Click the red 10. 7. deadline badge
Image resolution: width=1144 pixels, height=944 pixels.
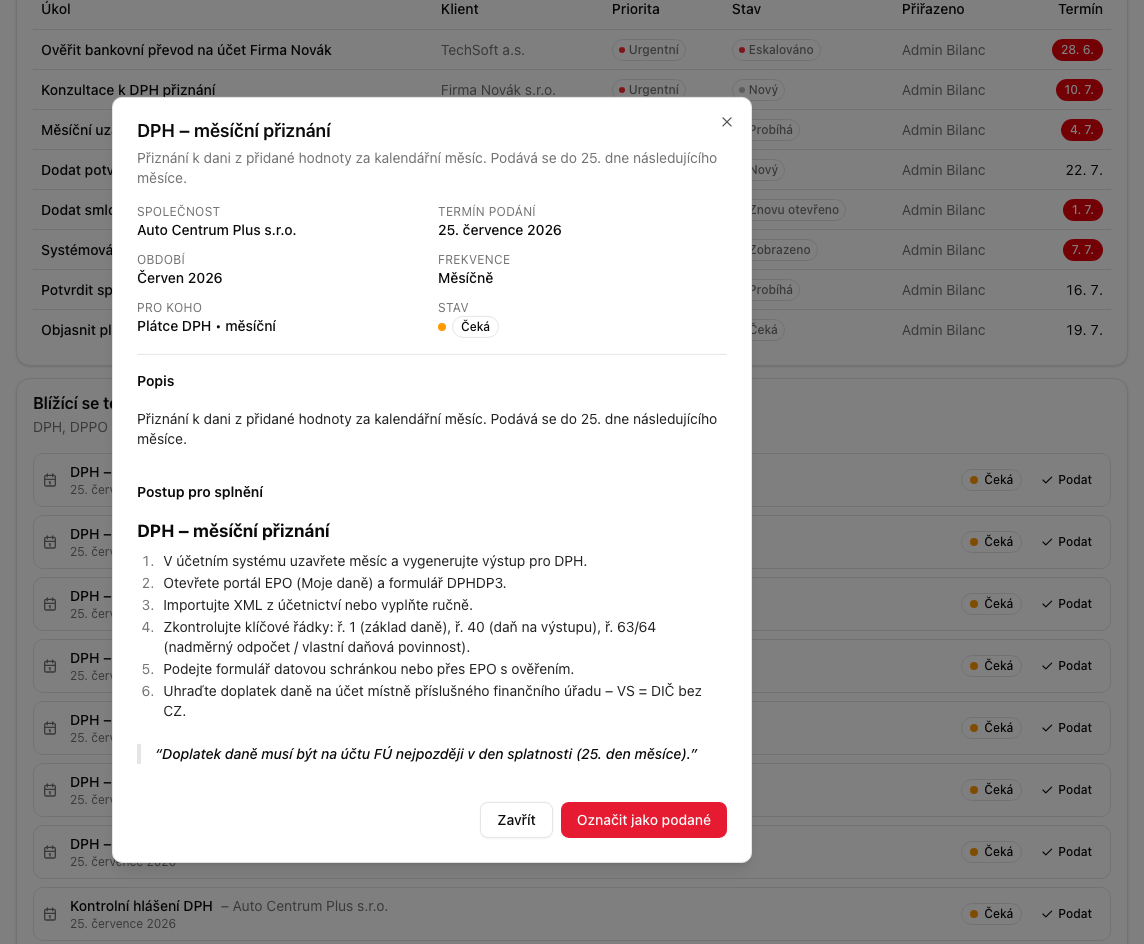coord(1078,90)
